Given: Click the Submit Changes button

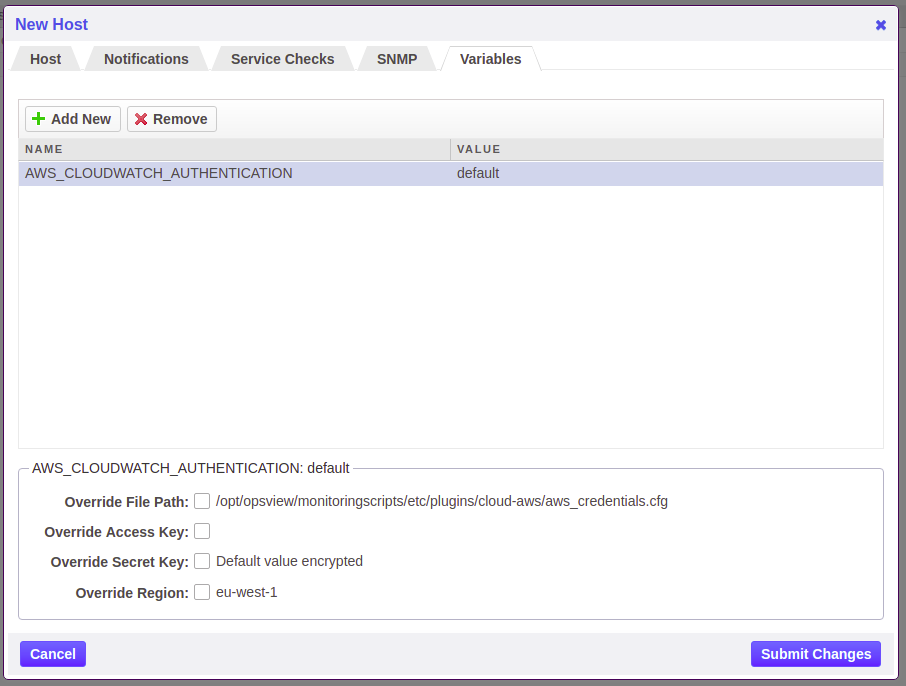Looking at the screenshot, I should tap(815, 653).
